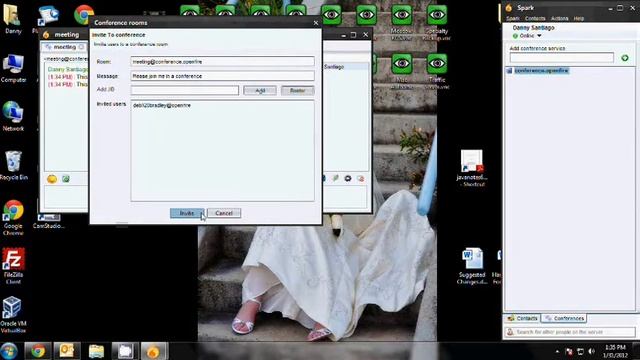Open Outlook from the taskbar
Viewport: 640px width, 360px height.
click(67, 351)
